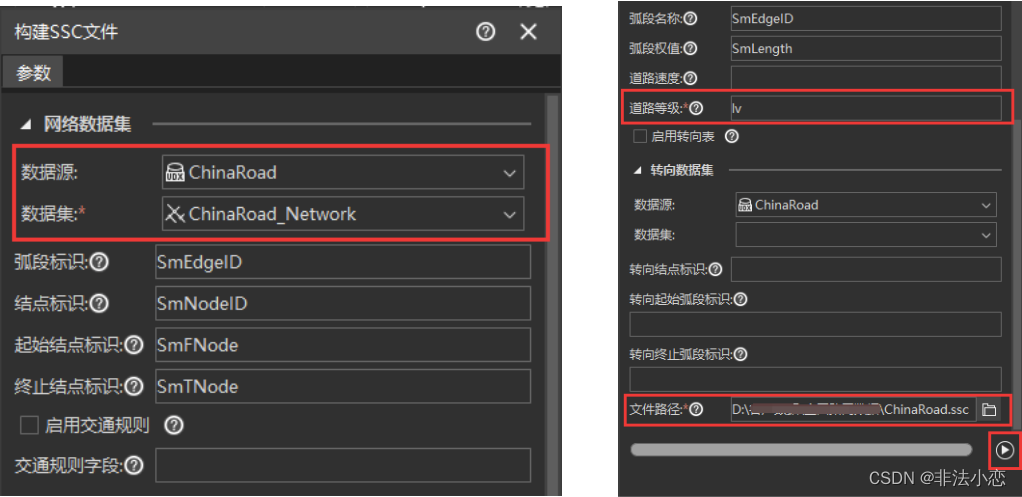This screenshot has width=1022, height=497.
Task: Click help icon beside 起始结点标识
Action: tap(134, 345)
